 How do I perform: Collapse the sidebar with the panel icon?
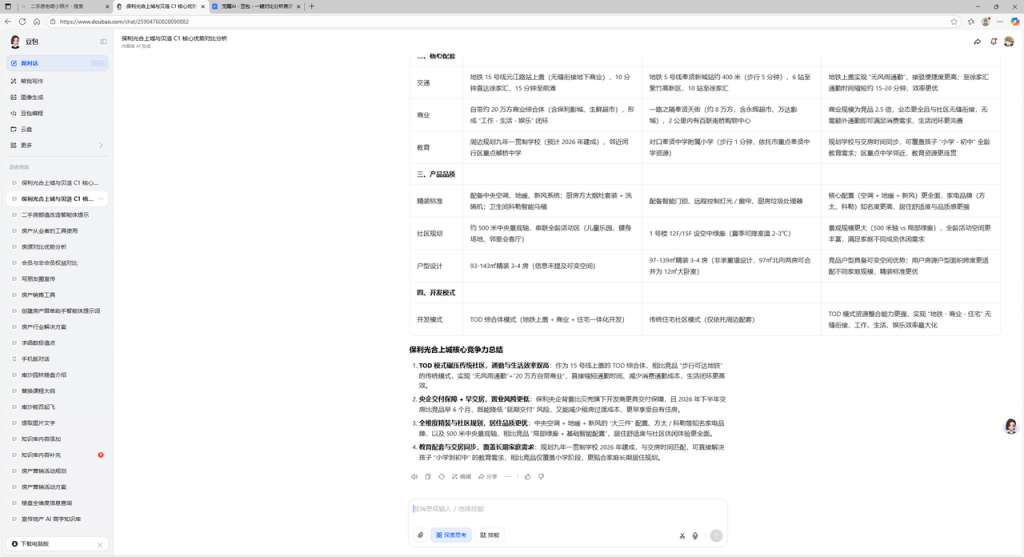tap(103, 42)
